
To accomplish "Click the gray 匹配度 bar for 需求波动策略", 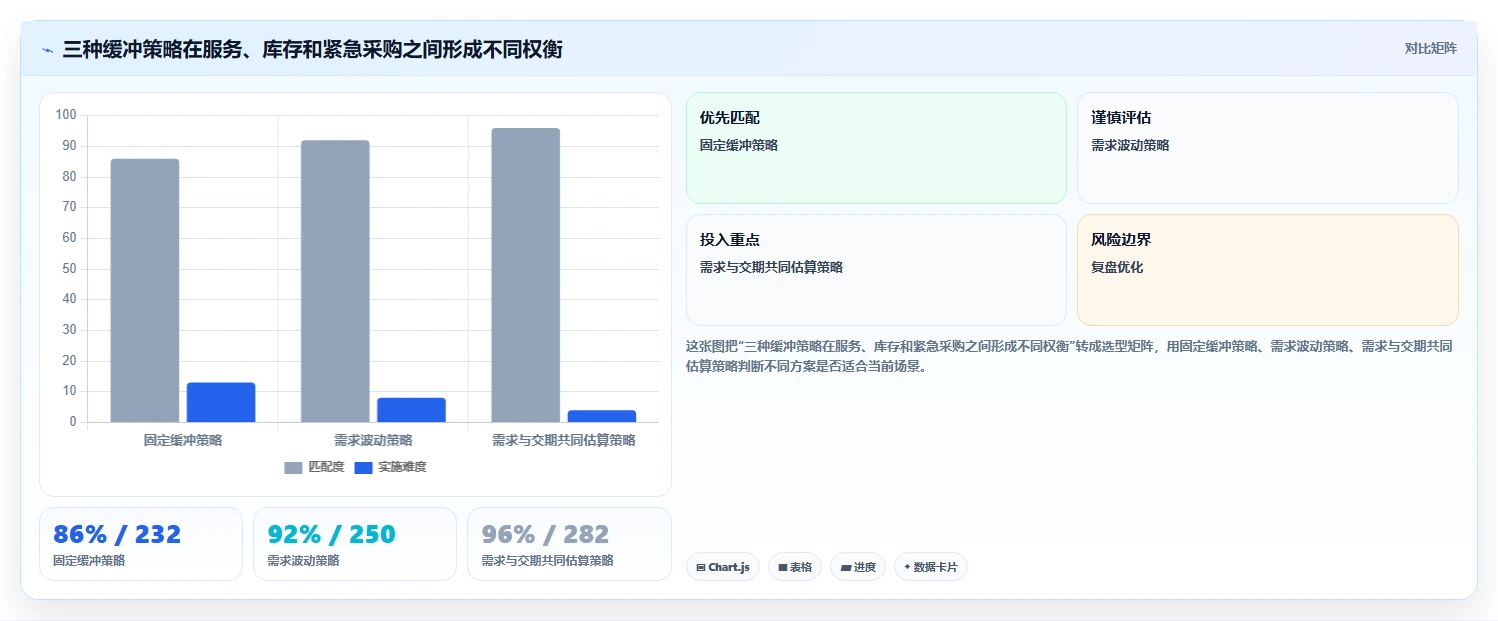I will (335, 281).
